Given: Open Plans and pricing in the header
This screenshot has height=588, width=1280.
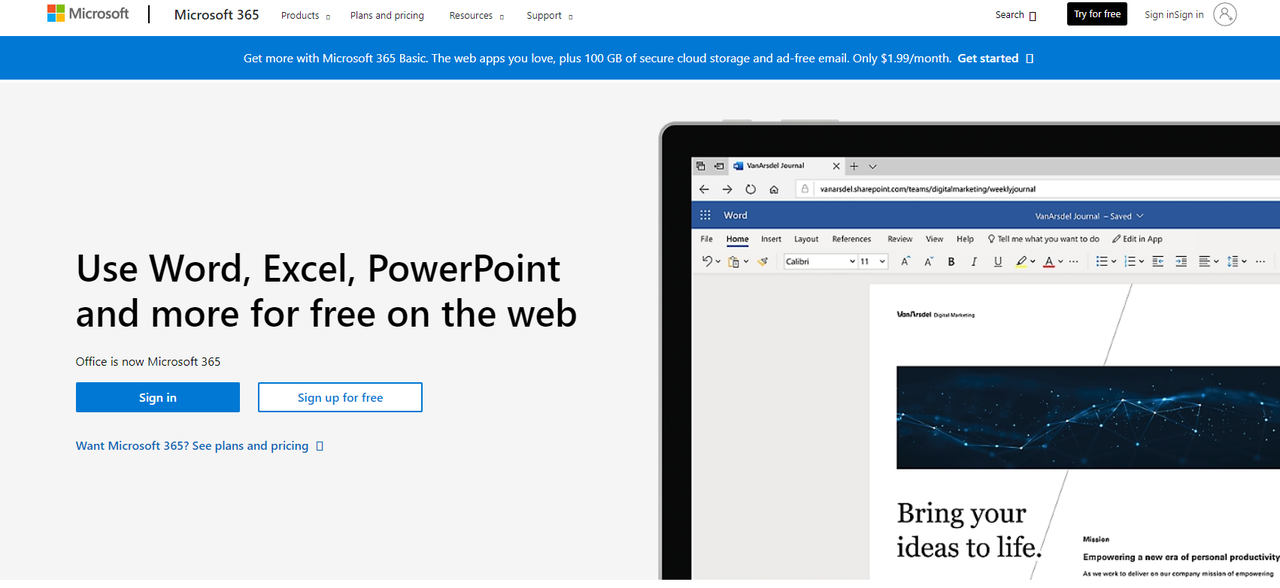Looking at the screenshot, I should coord(387,15).
